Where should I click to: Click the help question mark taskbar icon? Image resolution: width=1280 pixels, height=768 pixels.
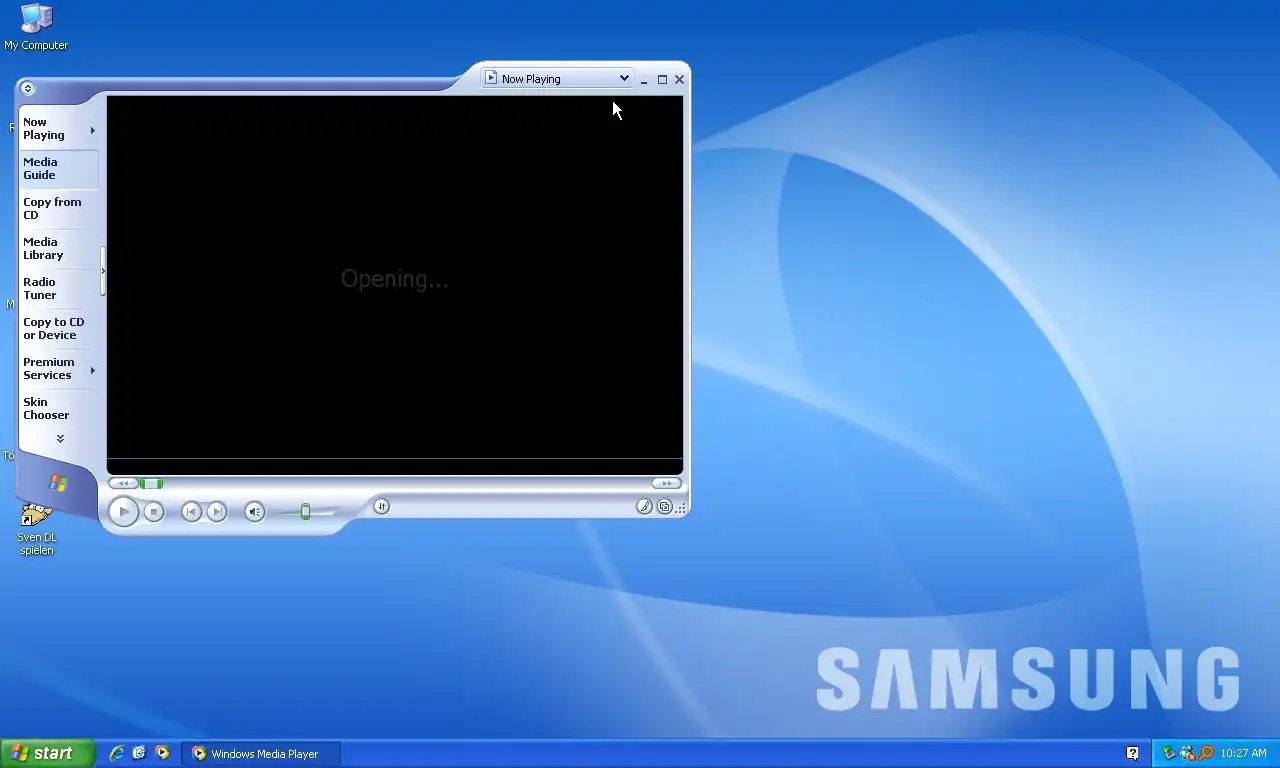coord(1132,754)
